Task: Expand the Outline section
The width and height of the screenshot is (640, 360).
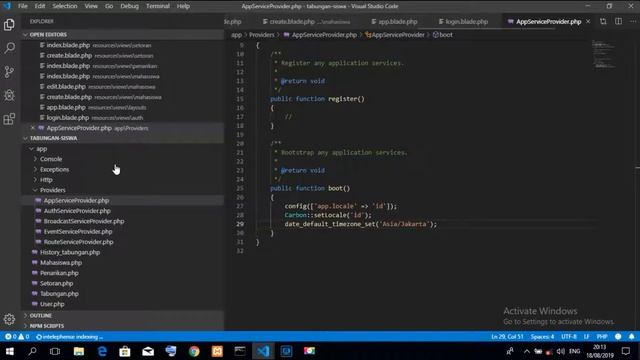Action: [x=122, y=316]
